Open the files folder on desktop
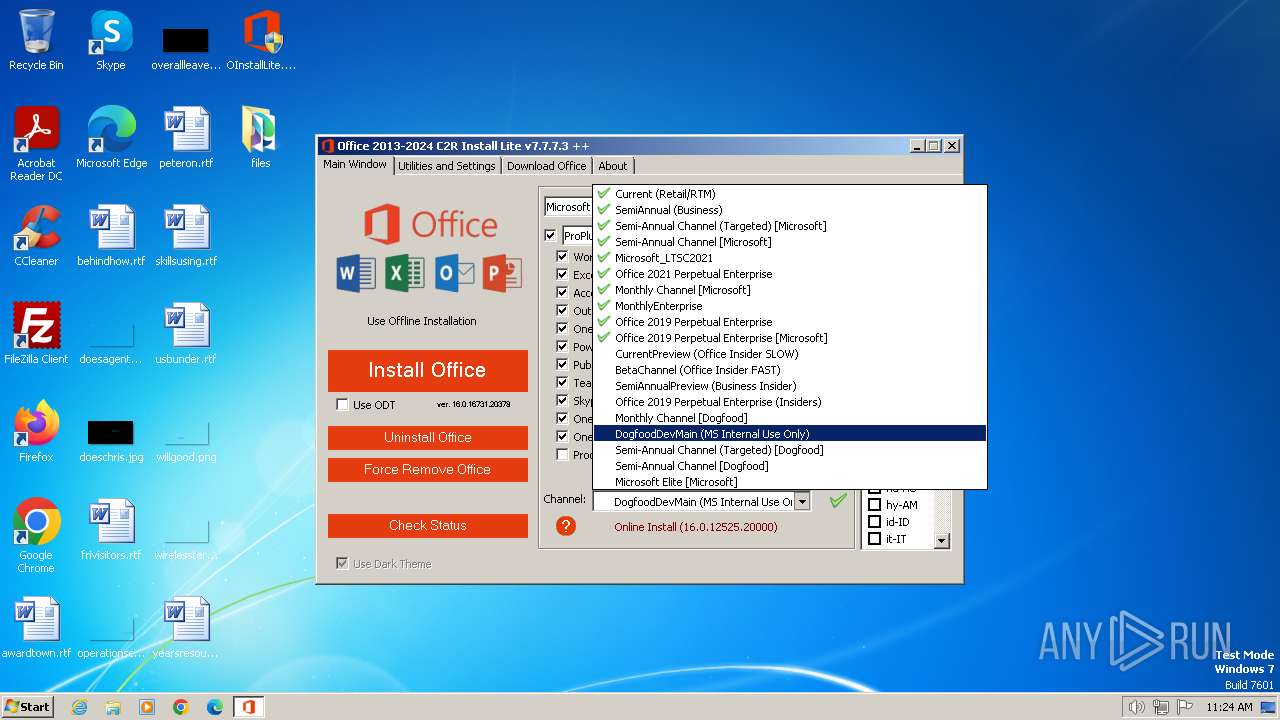Image resolution: width=1280 pixels, height=720 pixels. pyautogui.click(x=260, y=137)
